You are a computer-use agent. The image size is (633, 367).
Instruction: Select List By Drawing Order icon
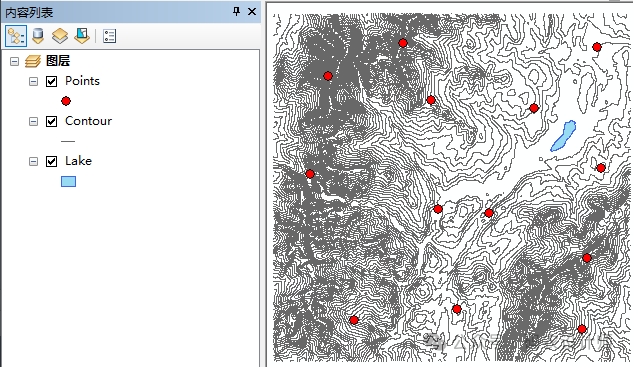(x=16, y=36)
